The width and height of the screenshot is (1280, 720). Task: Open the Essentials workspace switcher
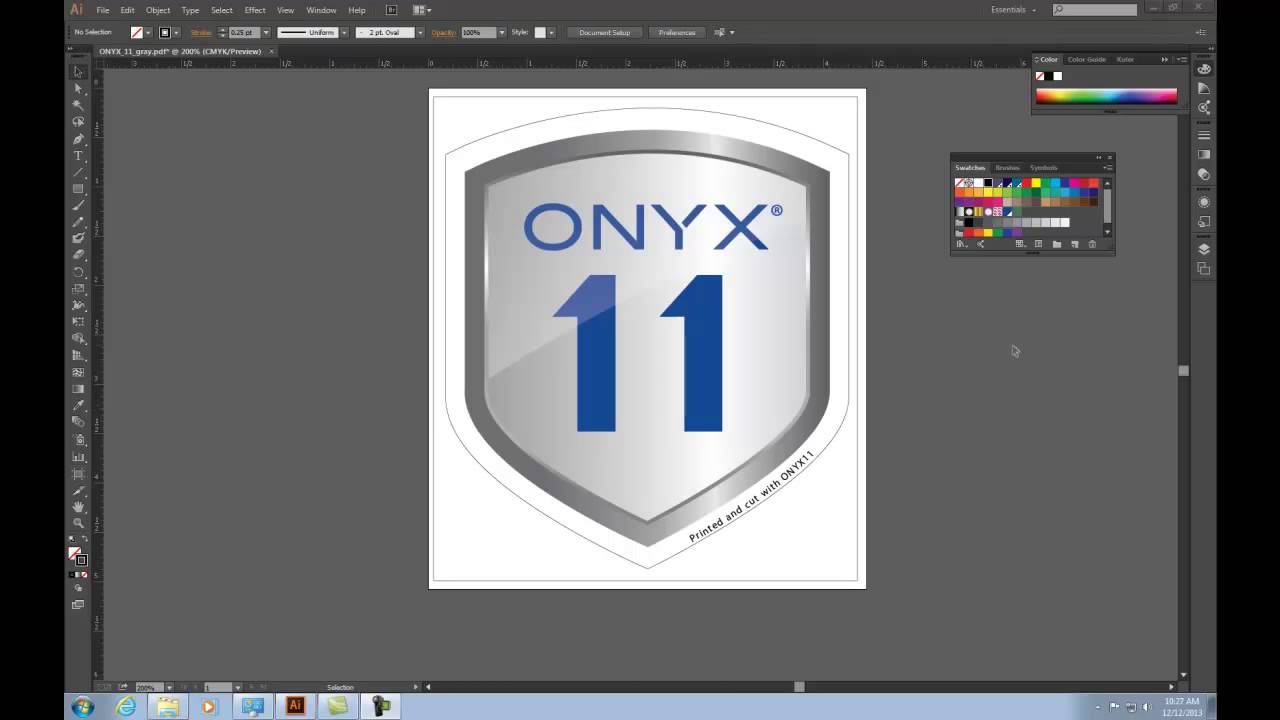pos(1013,10)
